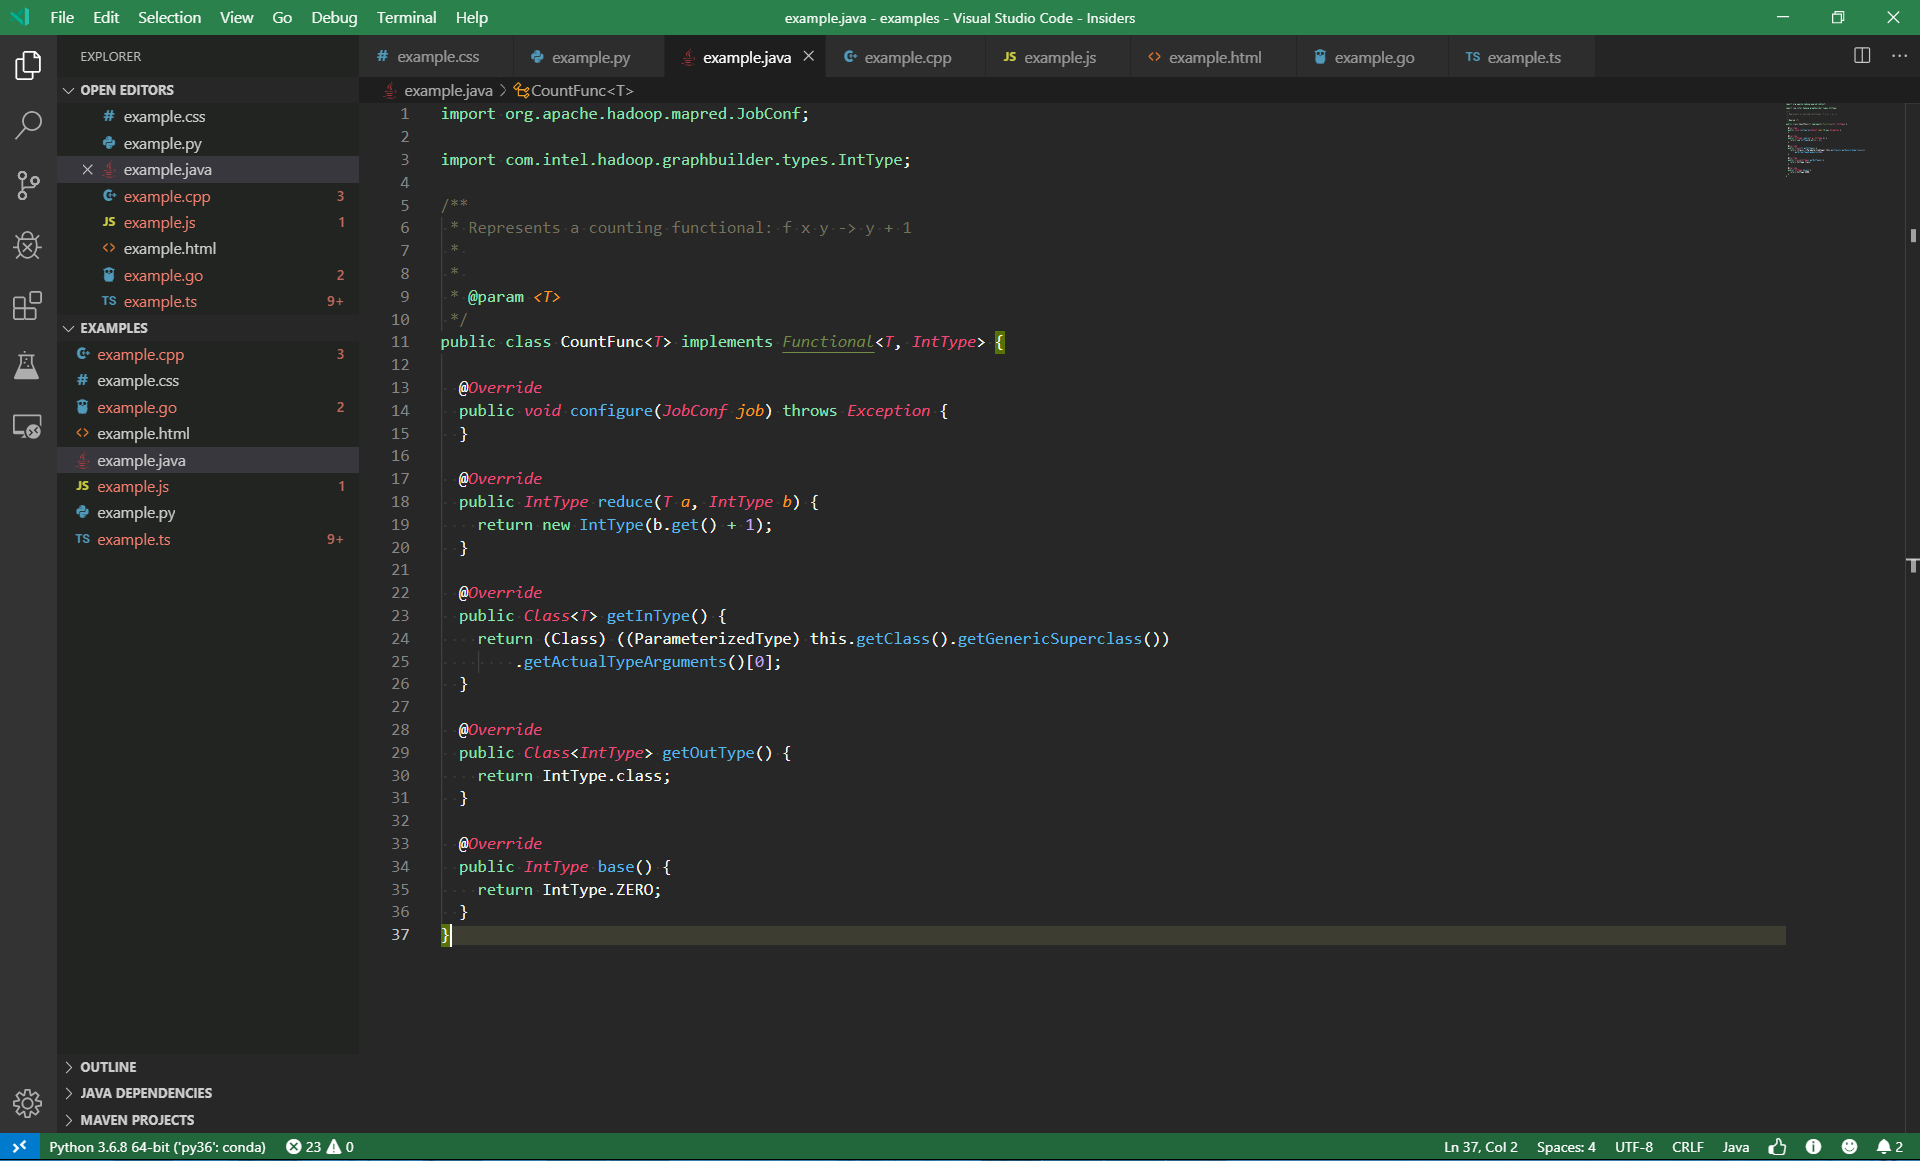This screenshot has height=1161, width=1920.
Task: Expand the OUTLINE section
Action: coord(108,1067)
